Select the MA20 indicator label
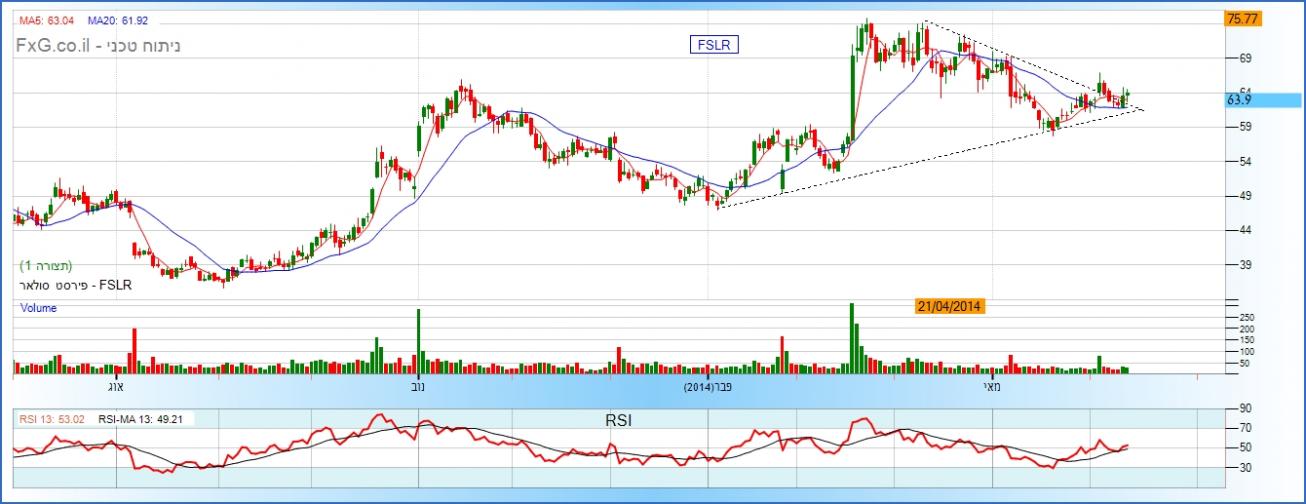The height and width of the screenshot is (504, 1306). click(x=116, y=19)
